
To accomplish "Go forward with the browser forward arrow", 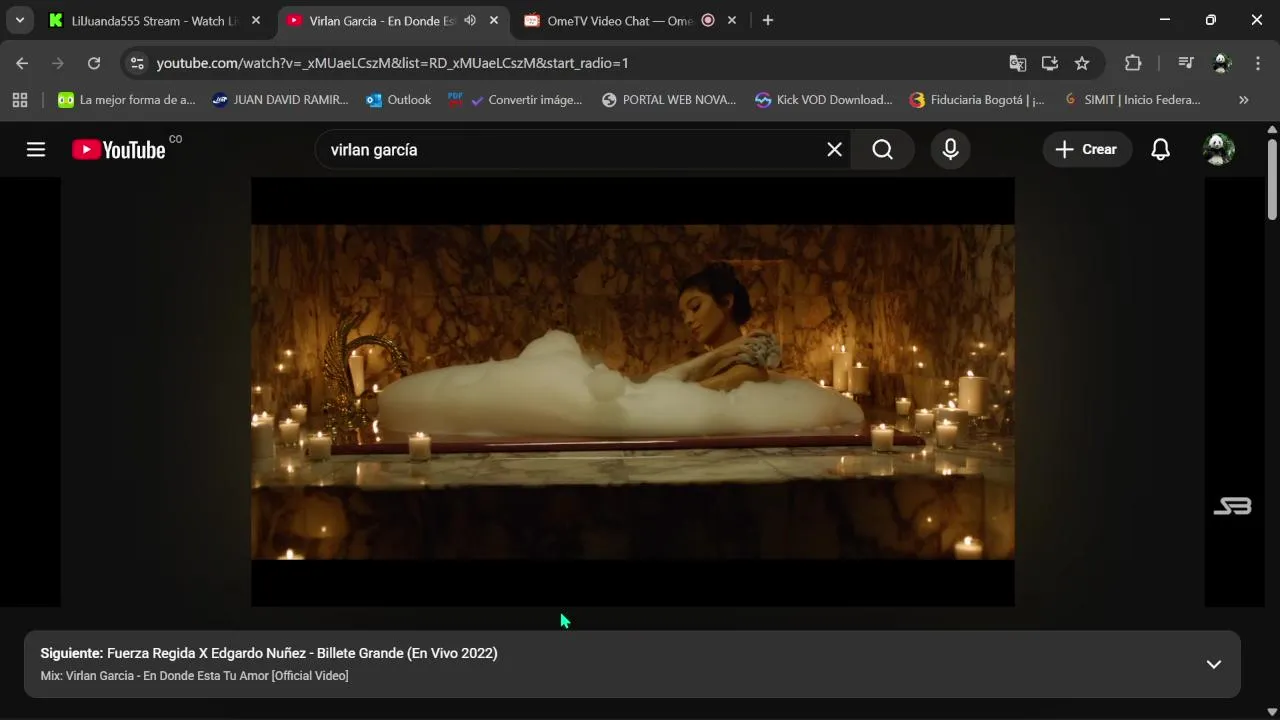I will (x=58, y=63).
